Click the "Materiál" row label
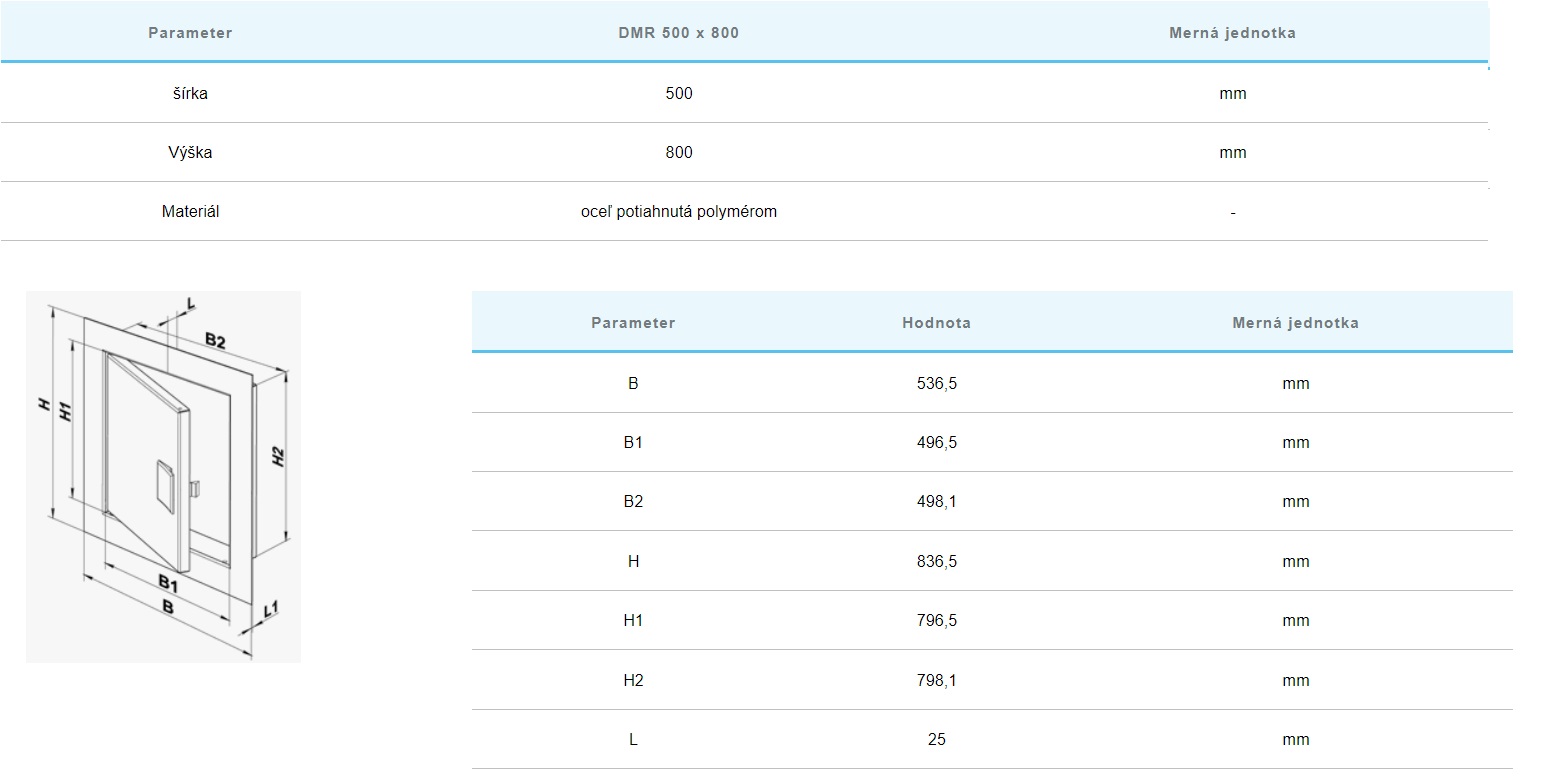The image size is (1561, 781). point(190,212)
